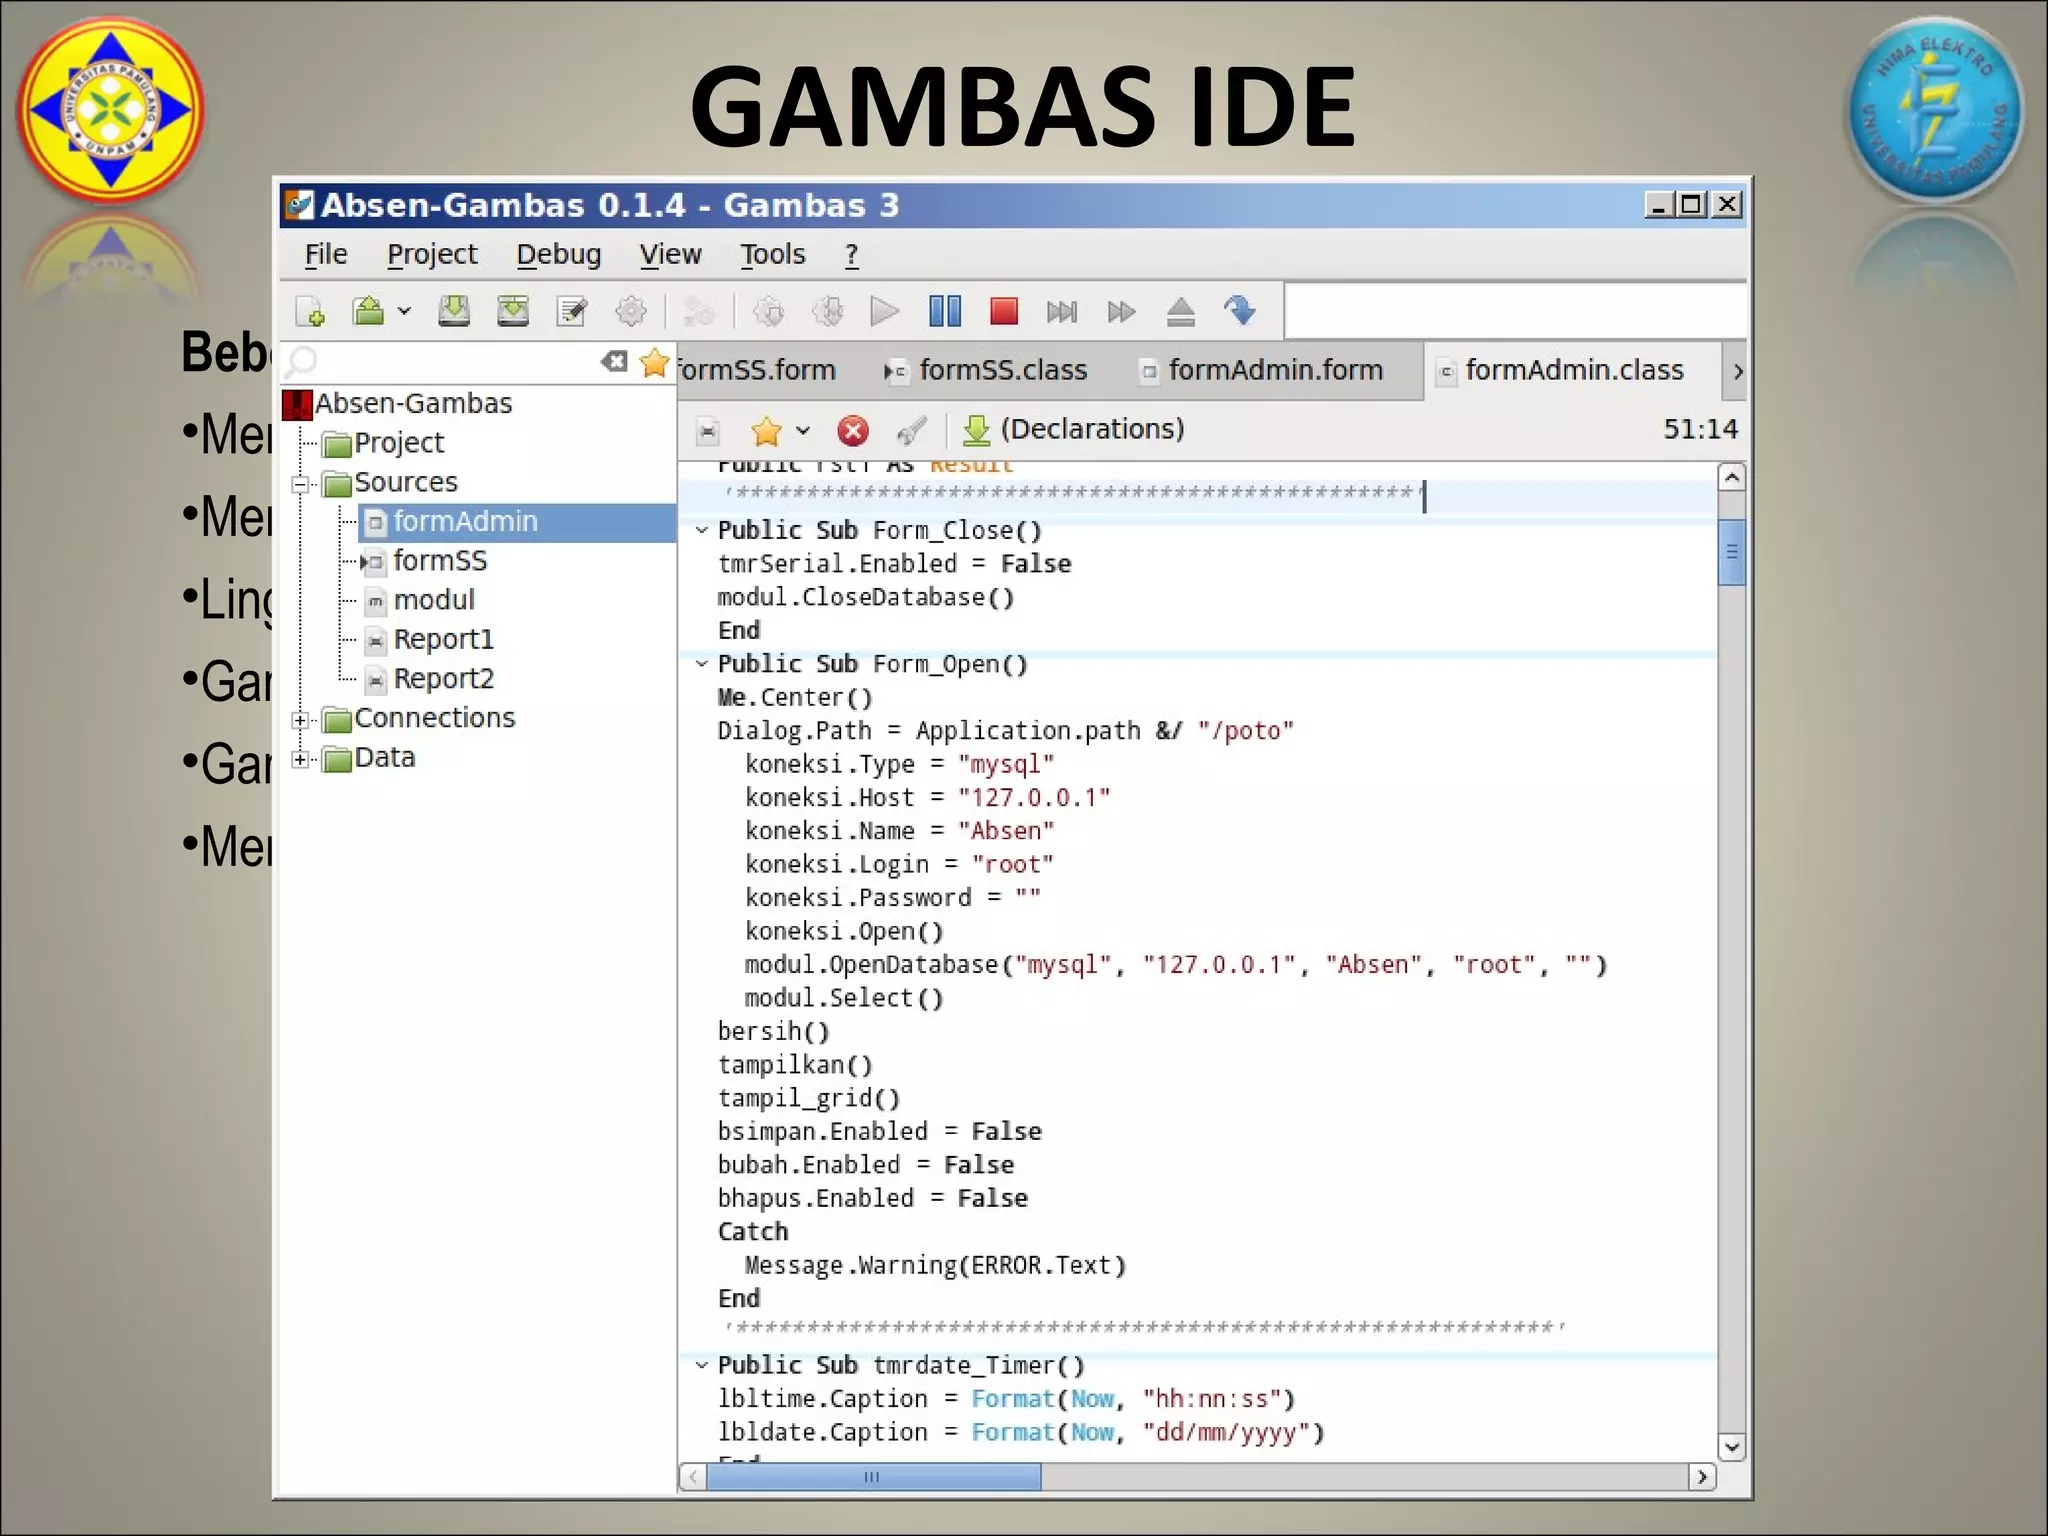Select the formAdmin.class tab
This screenshot has height=1536, width=2048.
(x=1573, y=370)
